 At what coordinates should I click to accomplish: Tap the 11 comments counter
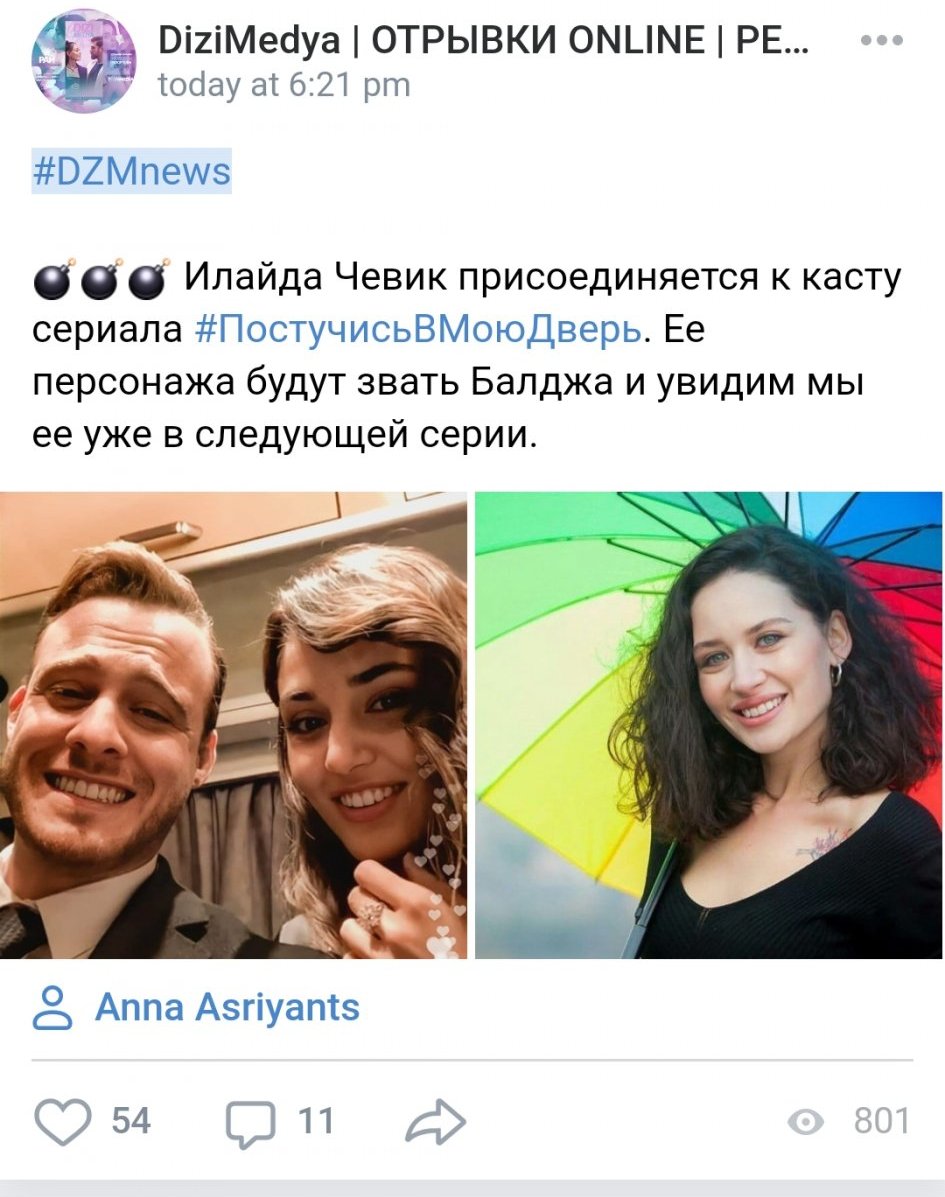[x=316, y=1121]
